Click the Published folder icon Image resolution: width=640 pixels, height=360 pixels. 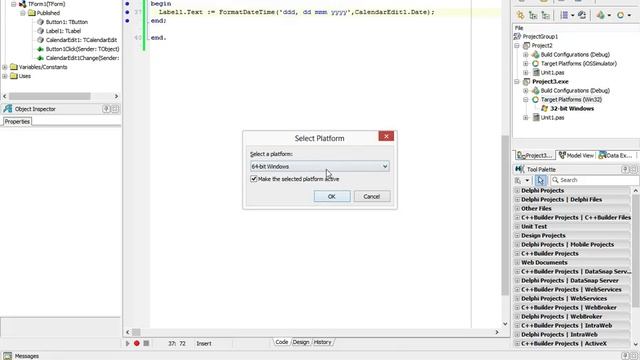[31, 13]
